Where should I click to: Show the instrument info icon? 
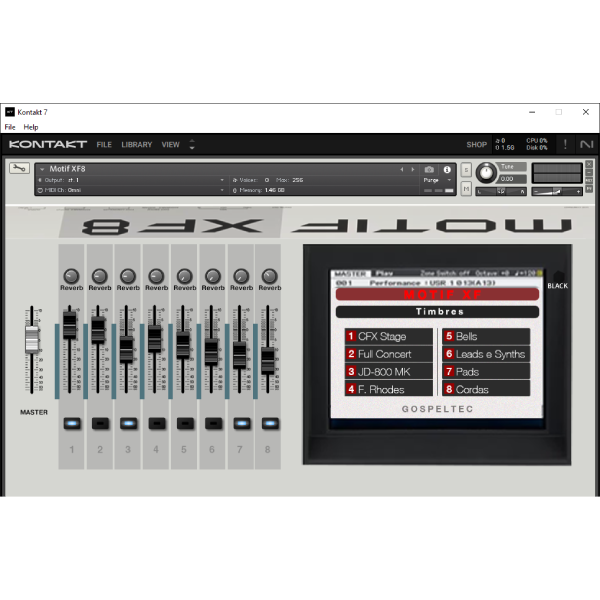(447, 170)
